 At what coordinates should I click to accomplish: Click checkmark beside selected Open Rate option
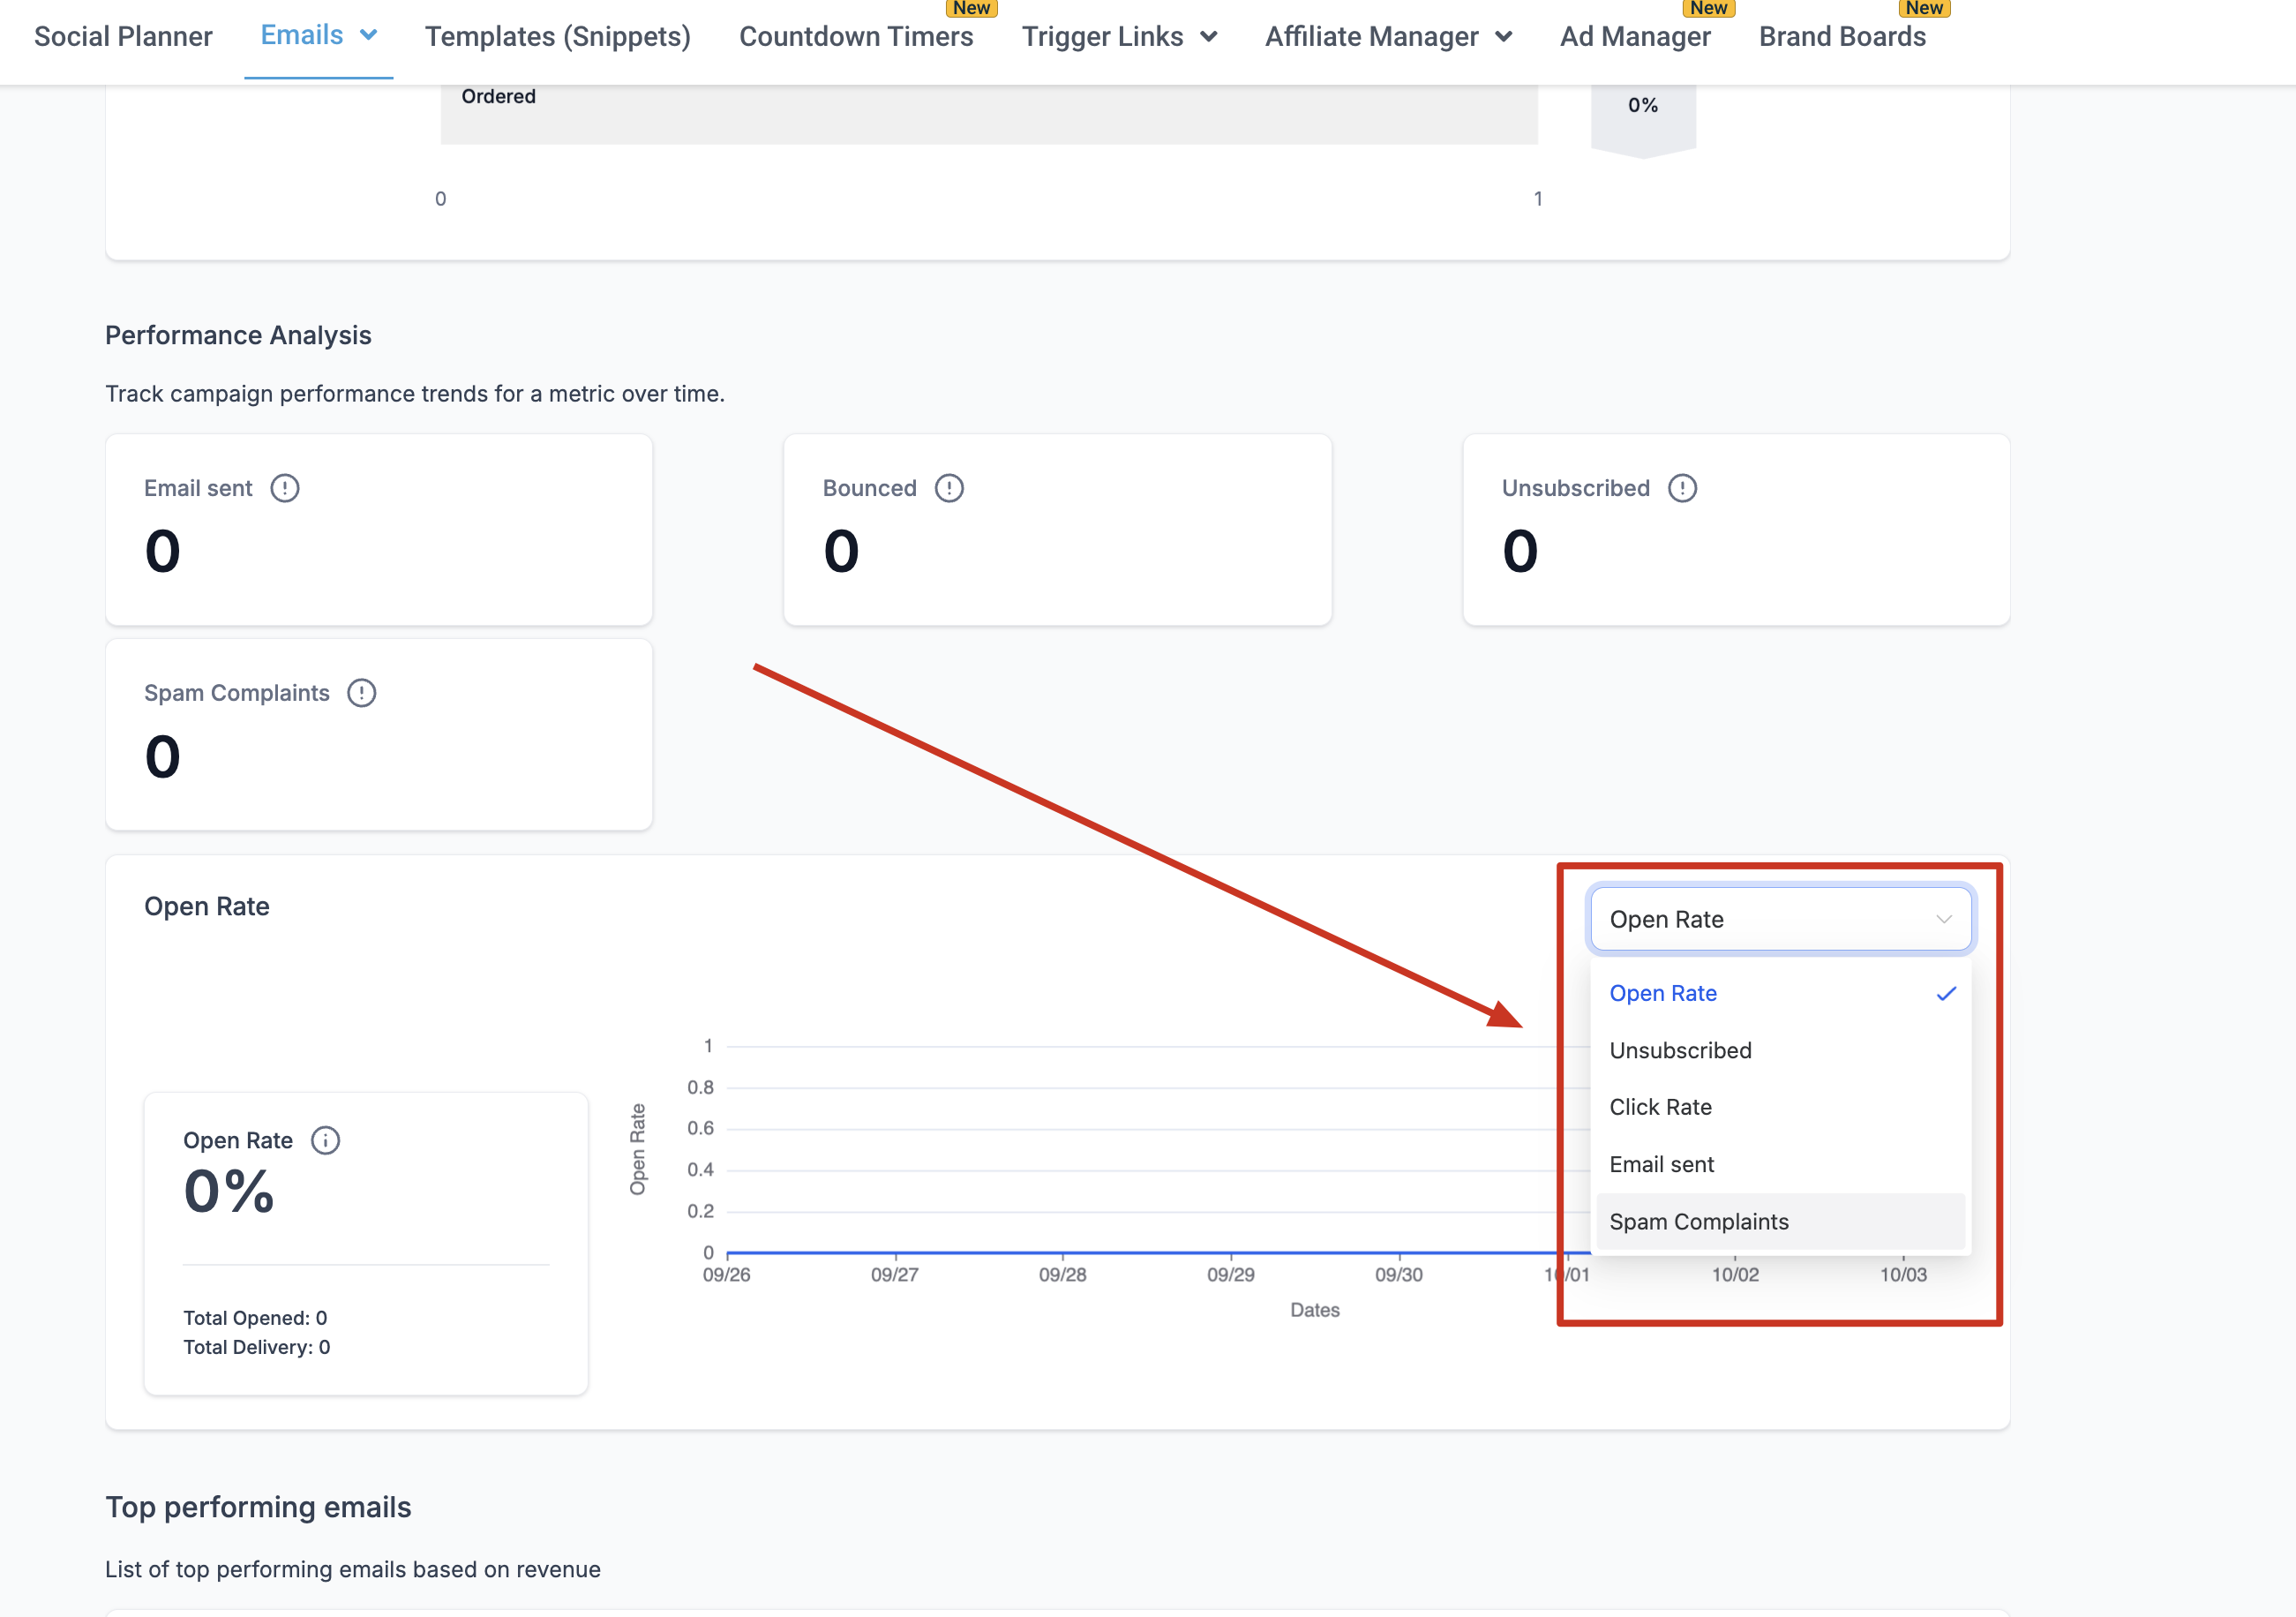tap(1945, 994)
